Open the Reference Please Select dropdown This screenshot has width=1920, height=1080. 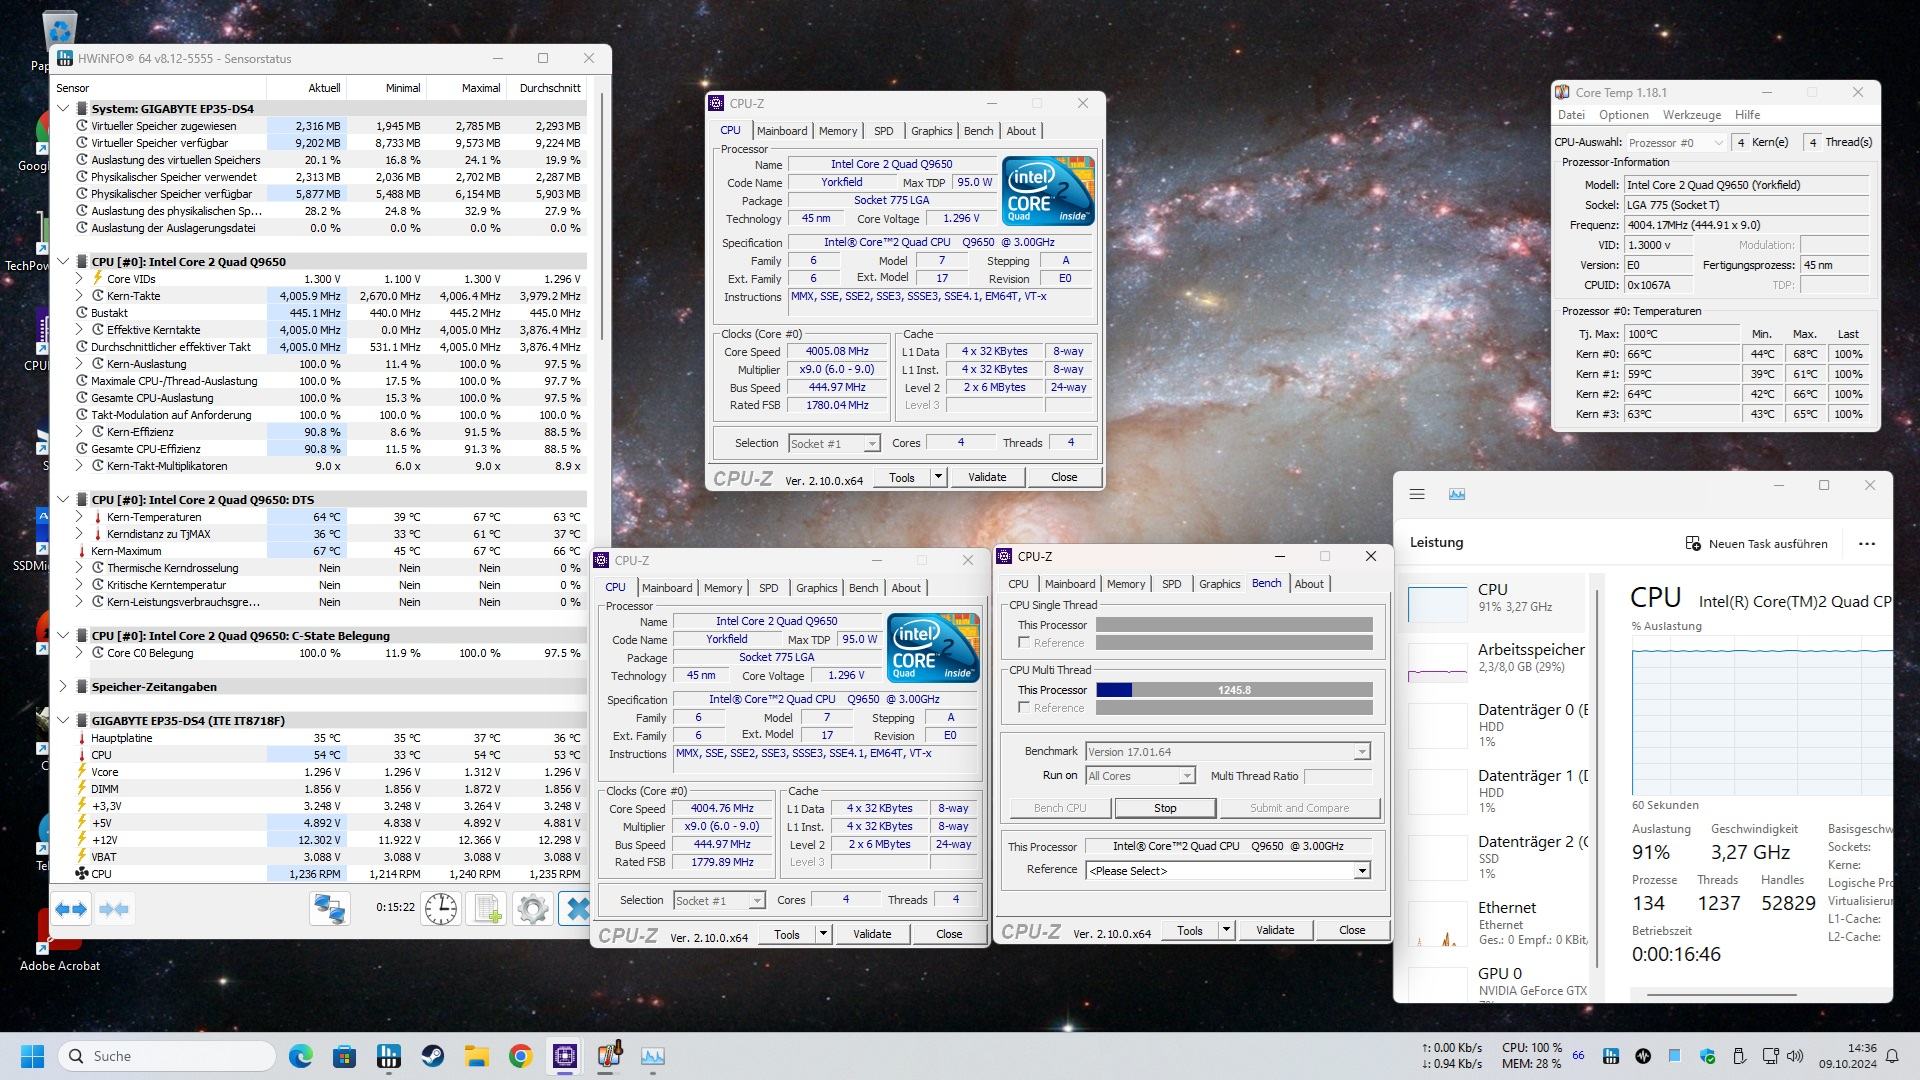(1361, 871)
